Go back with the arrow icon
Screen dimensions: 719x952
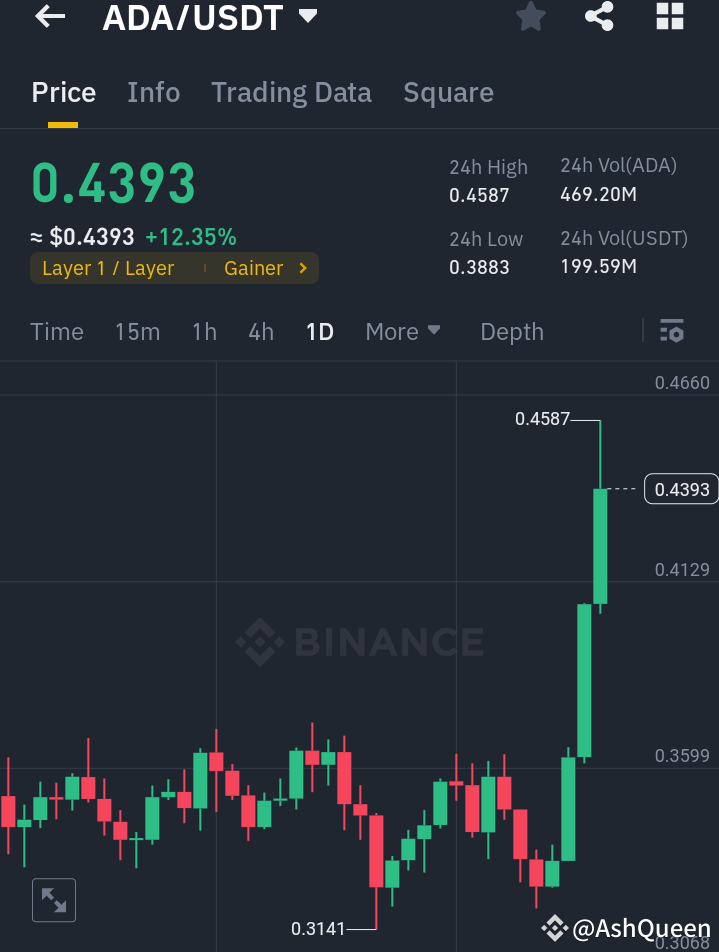tap(49, 17)
